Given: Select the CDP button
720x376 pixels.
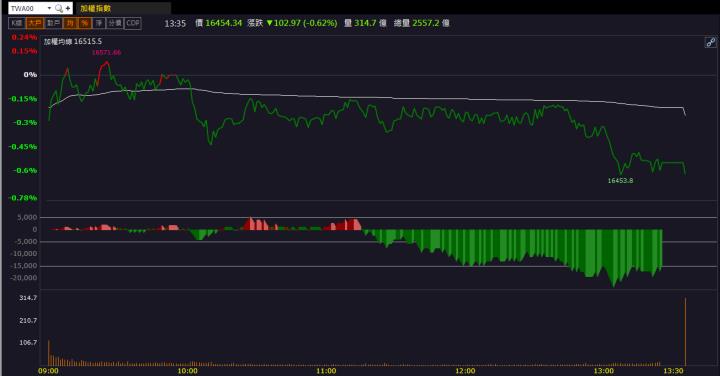Looking at the screenshot, I should [133, 23].
